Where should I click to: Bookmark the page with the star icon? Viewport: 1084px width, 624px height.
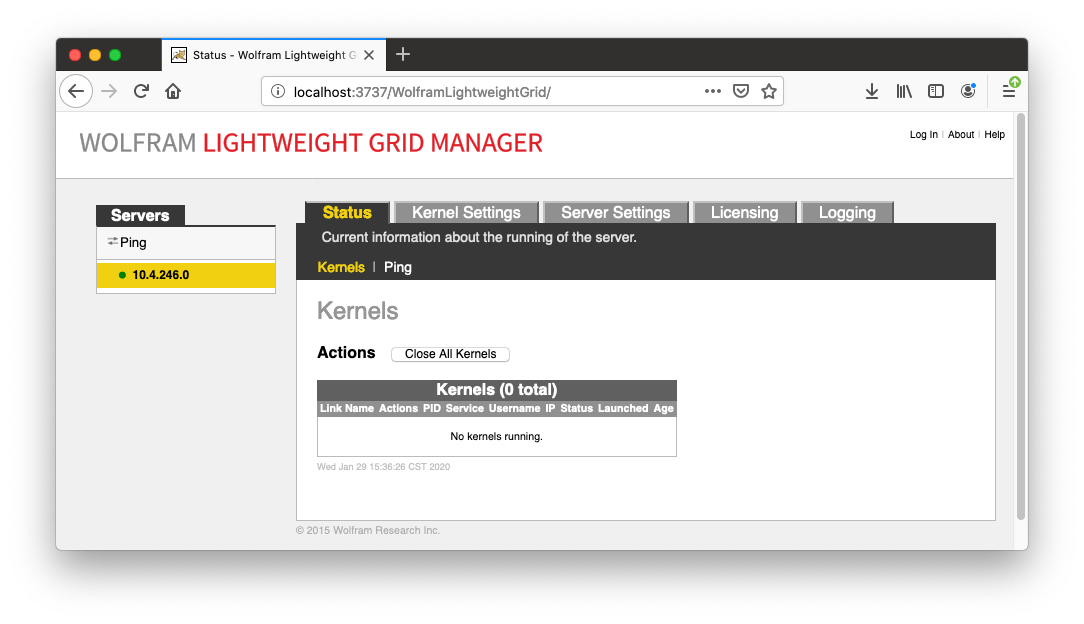click(769, 91)
